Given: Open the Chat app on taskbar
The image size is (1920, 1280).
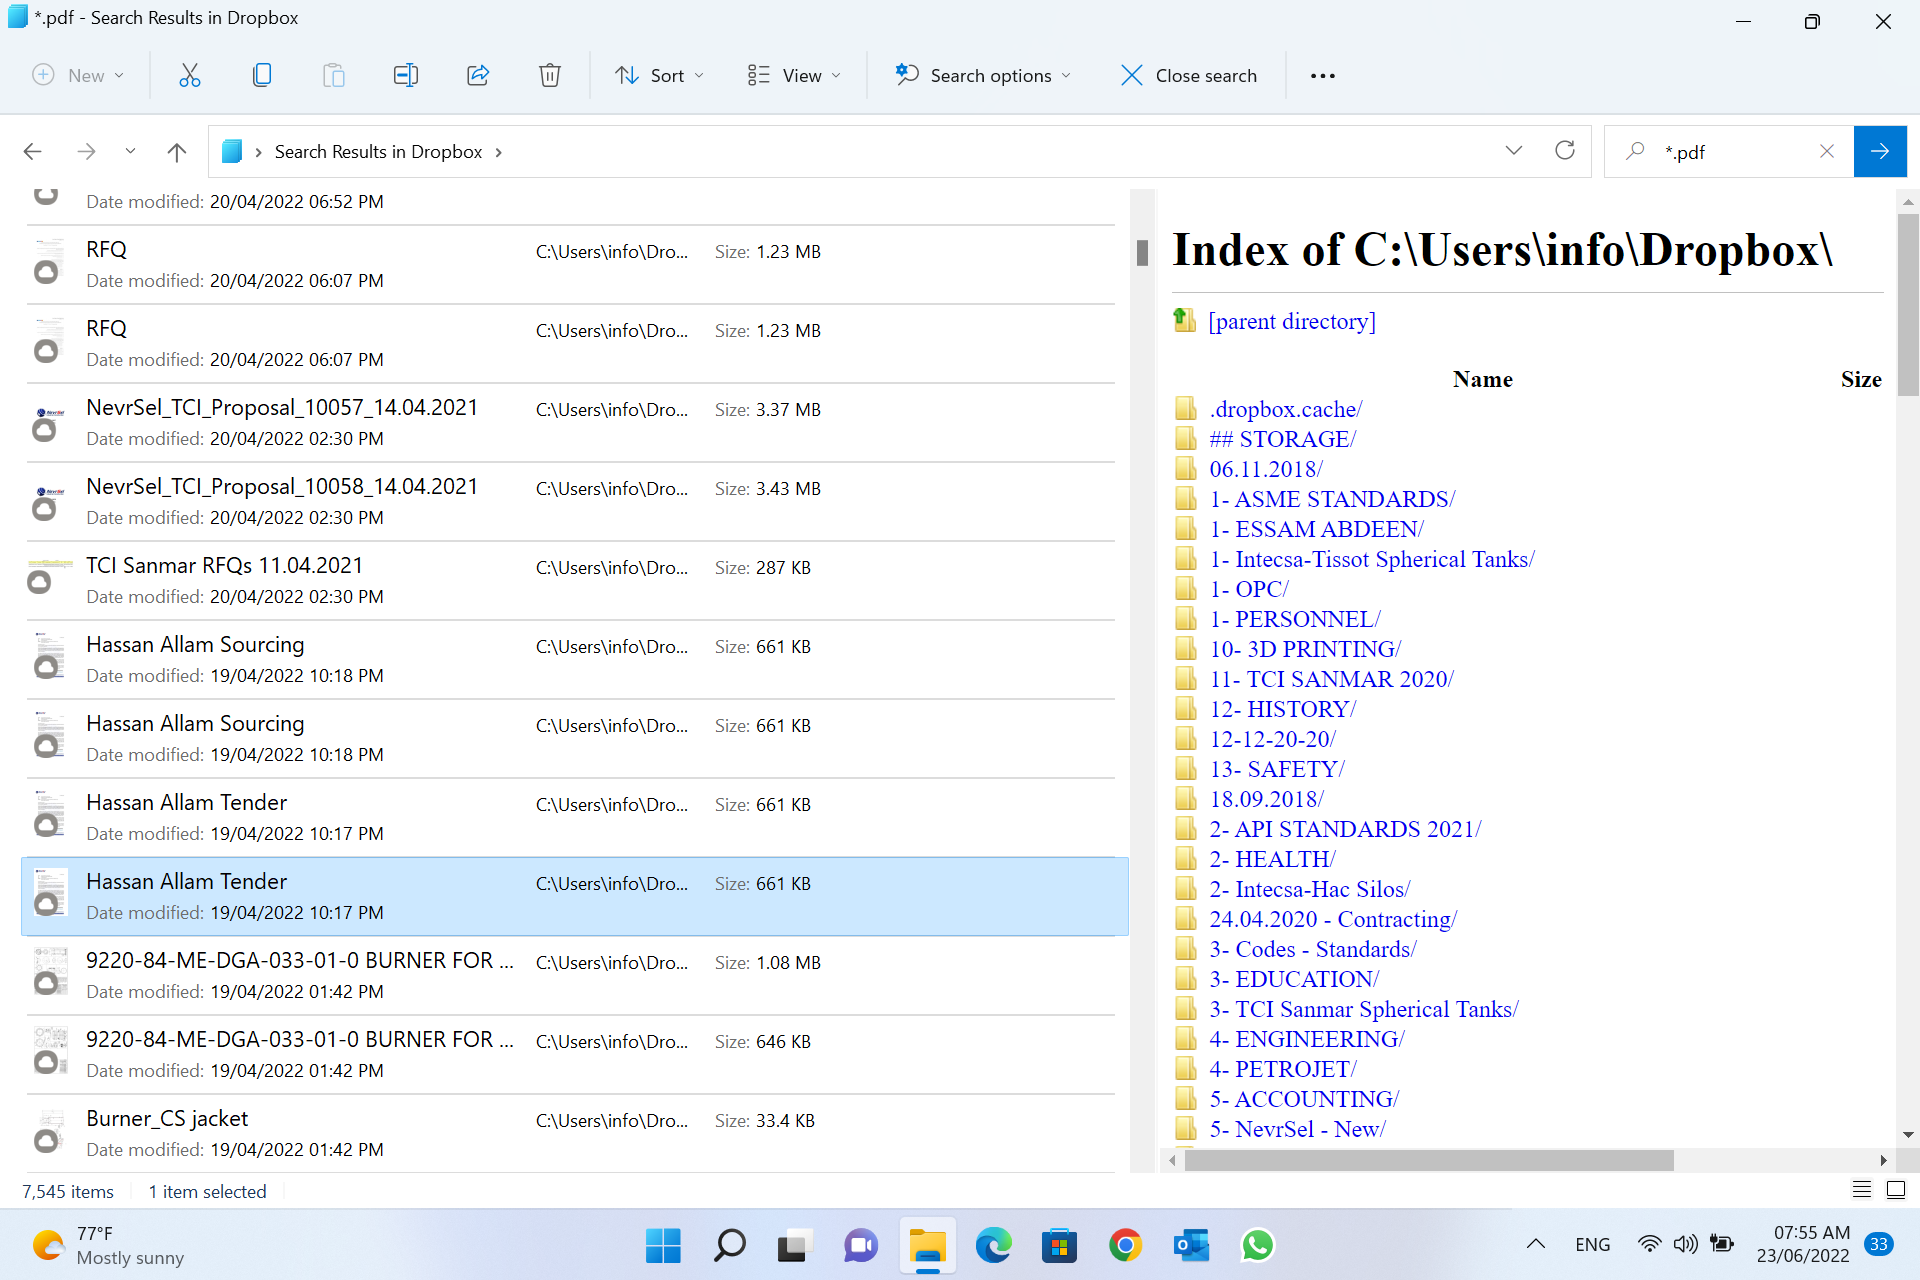Looking at the screenshot, I should [x=860, y=1246].
